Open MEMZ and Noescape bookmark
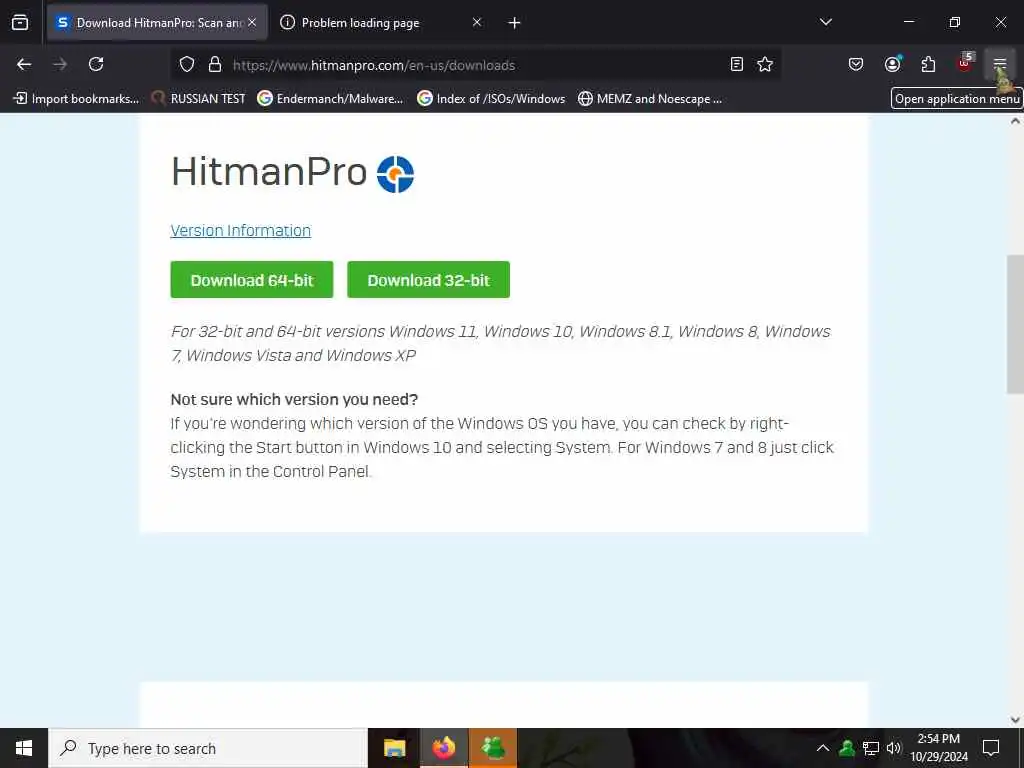 (650, 99)
